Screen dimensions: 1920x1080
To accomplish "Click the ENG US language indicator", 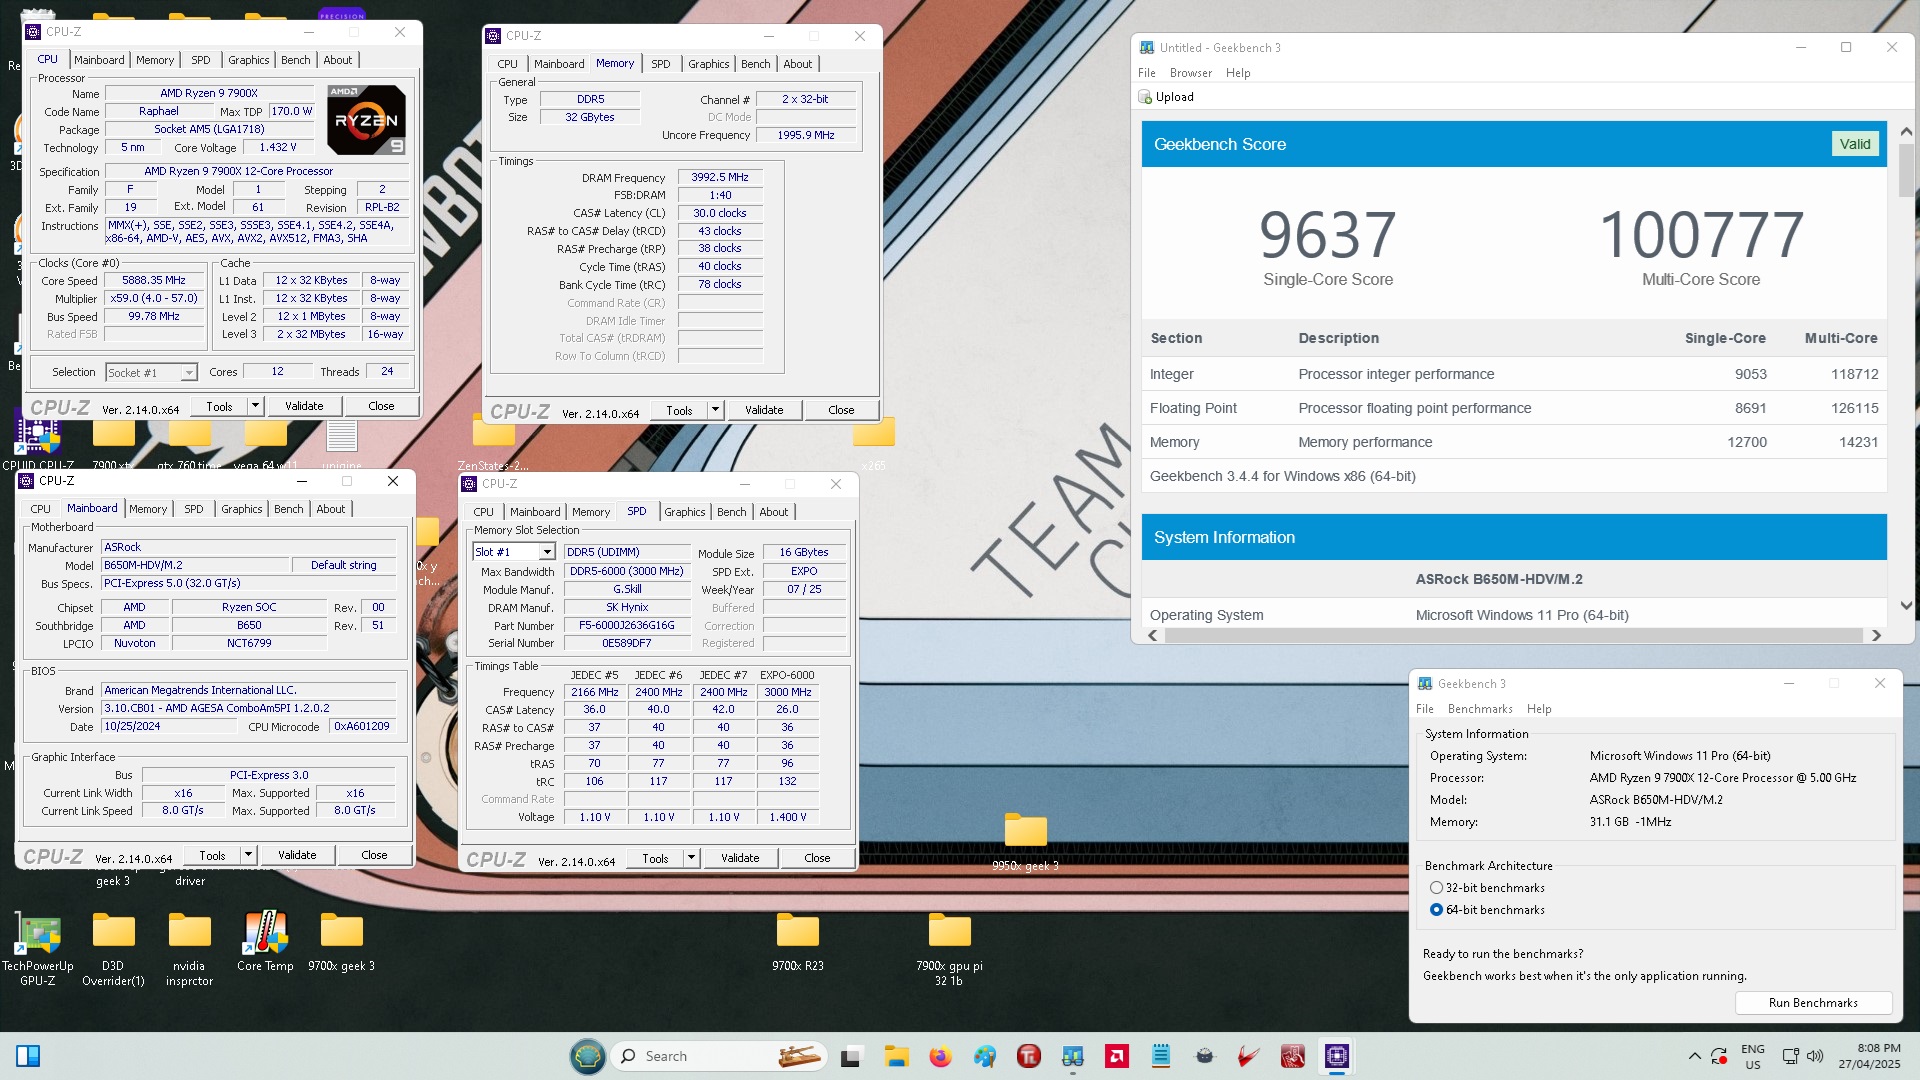I will (1752, 1056).
